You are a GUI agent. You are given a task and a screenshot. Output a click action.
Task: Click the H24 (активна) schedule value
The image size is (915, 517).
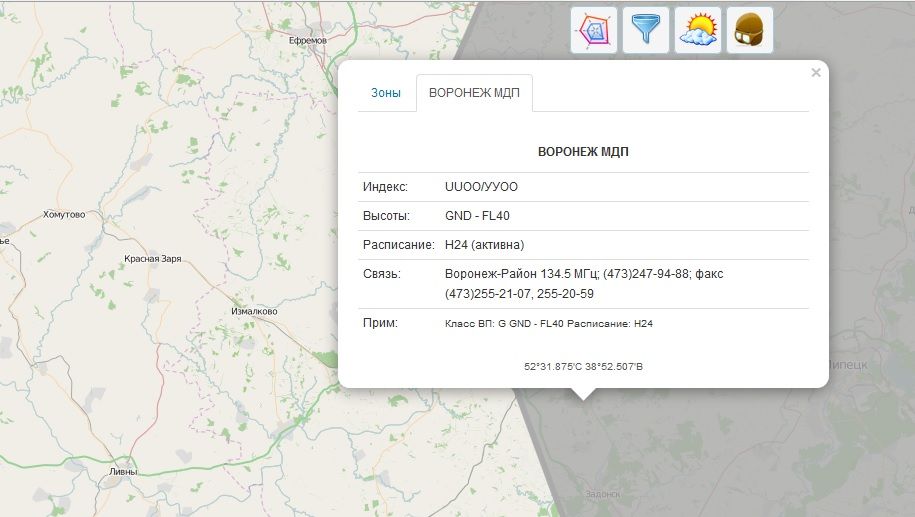click(484, 245)
